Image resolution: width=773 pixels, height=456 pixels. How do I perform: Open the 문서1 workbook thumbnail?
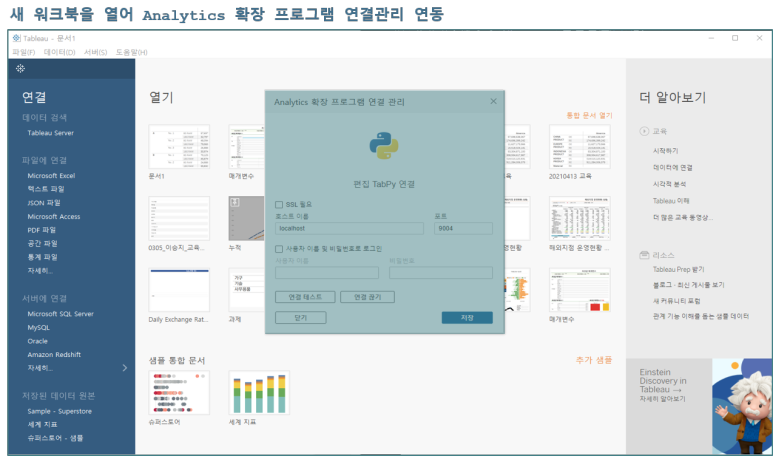[x=179, y=147]
